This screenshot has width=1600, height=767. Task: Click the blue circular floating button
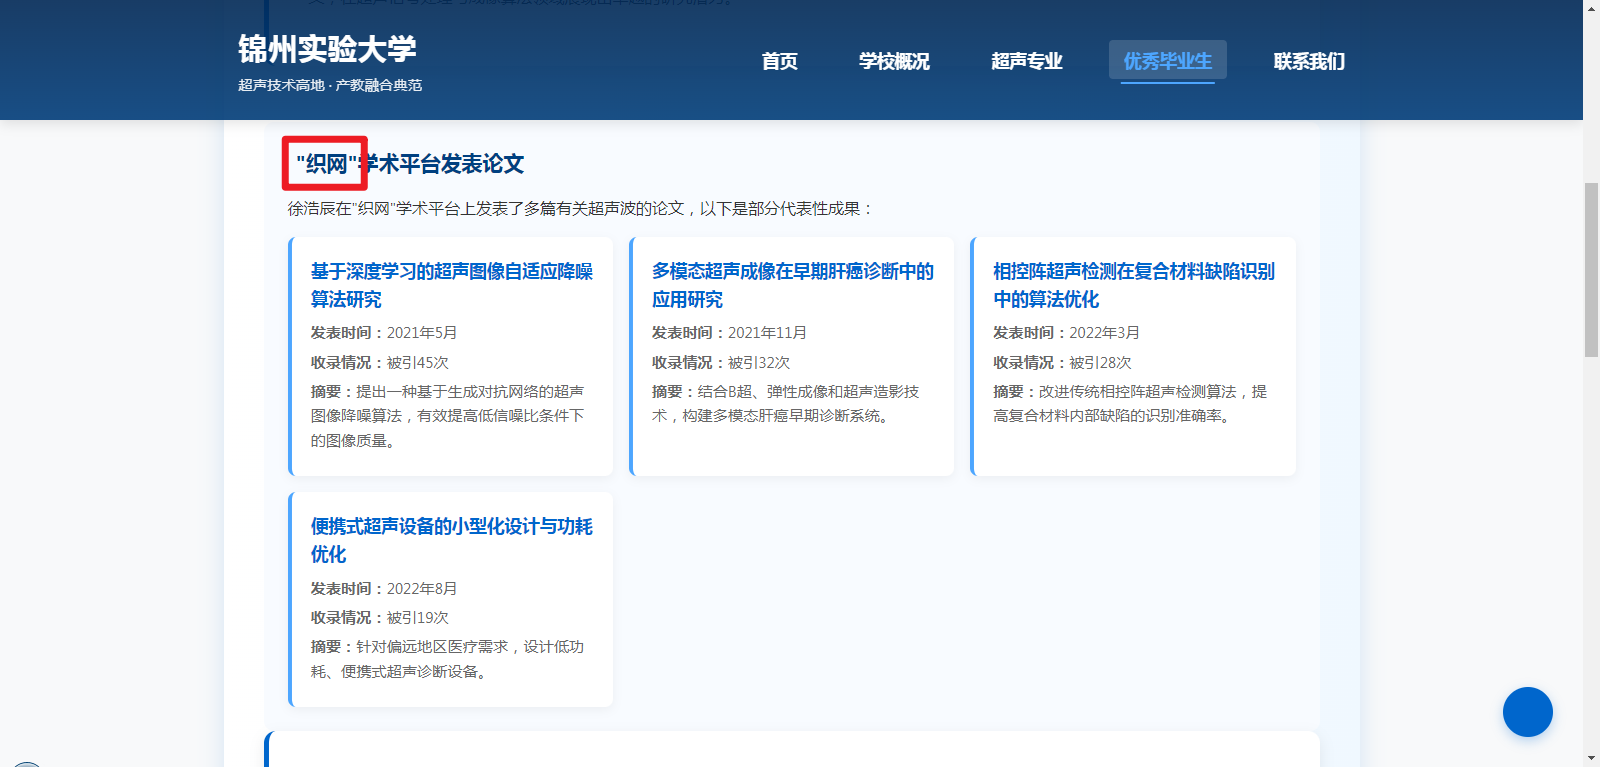coord(1527,712)
